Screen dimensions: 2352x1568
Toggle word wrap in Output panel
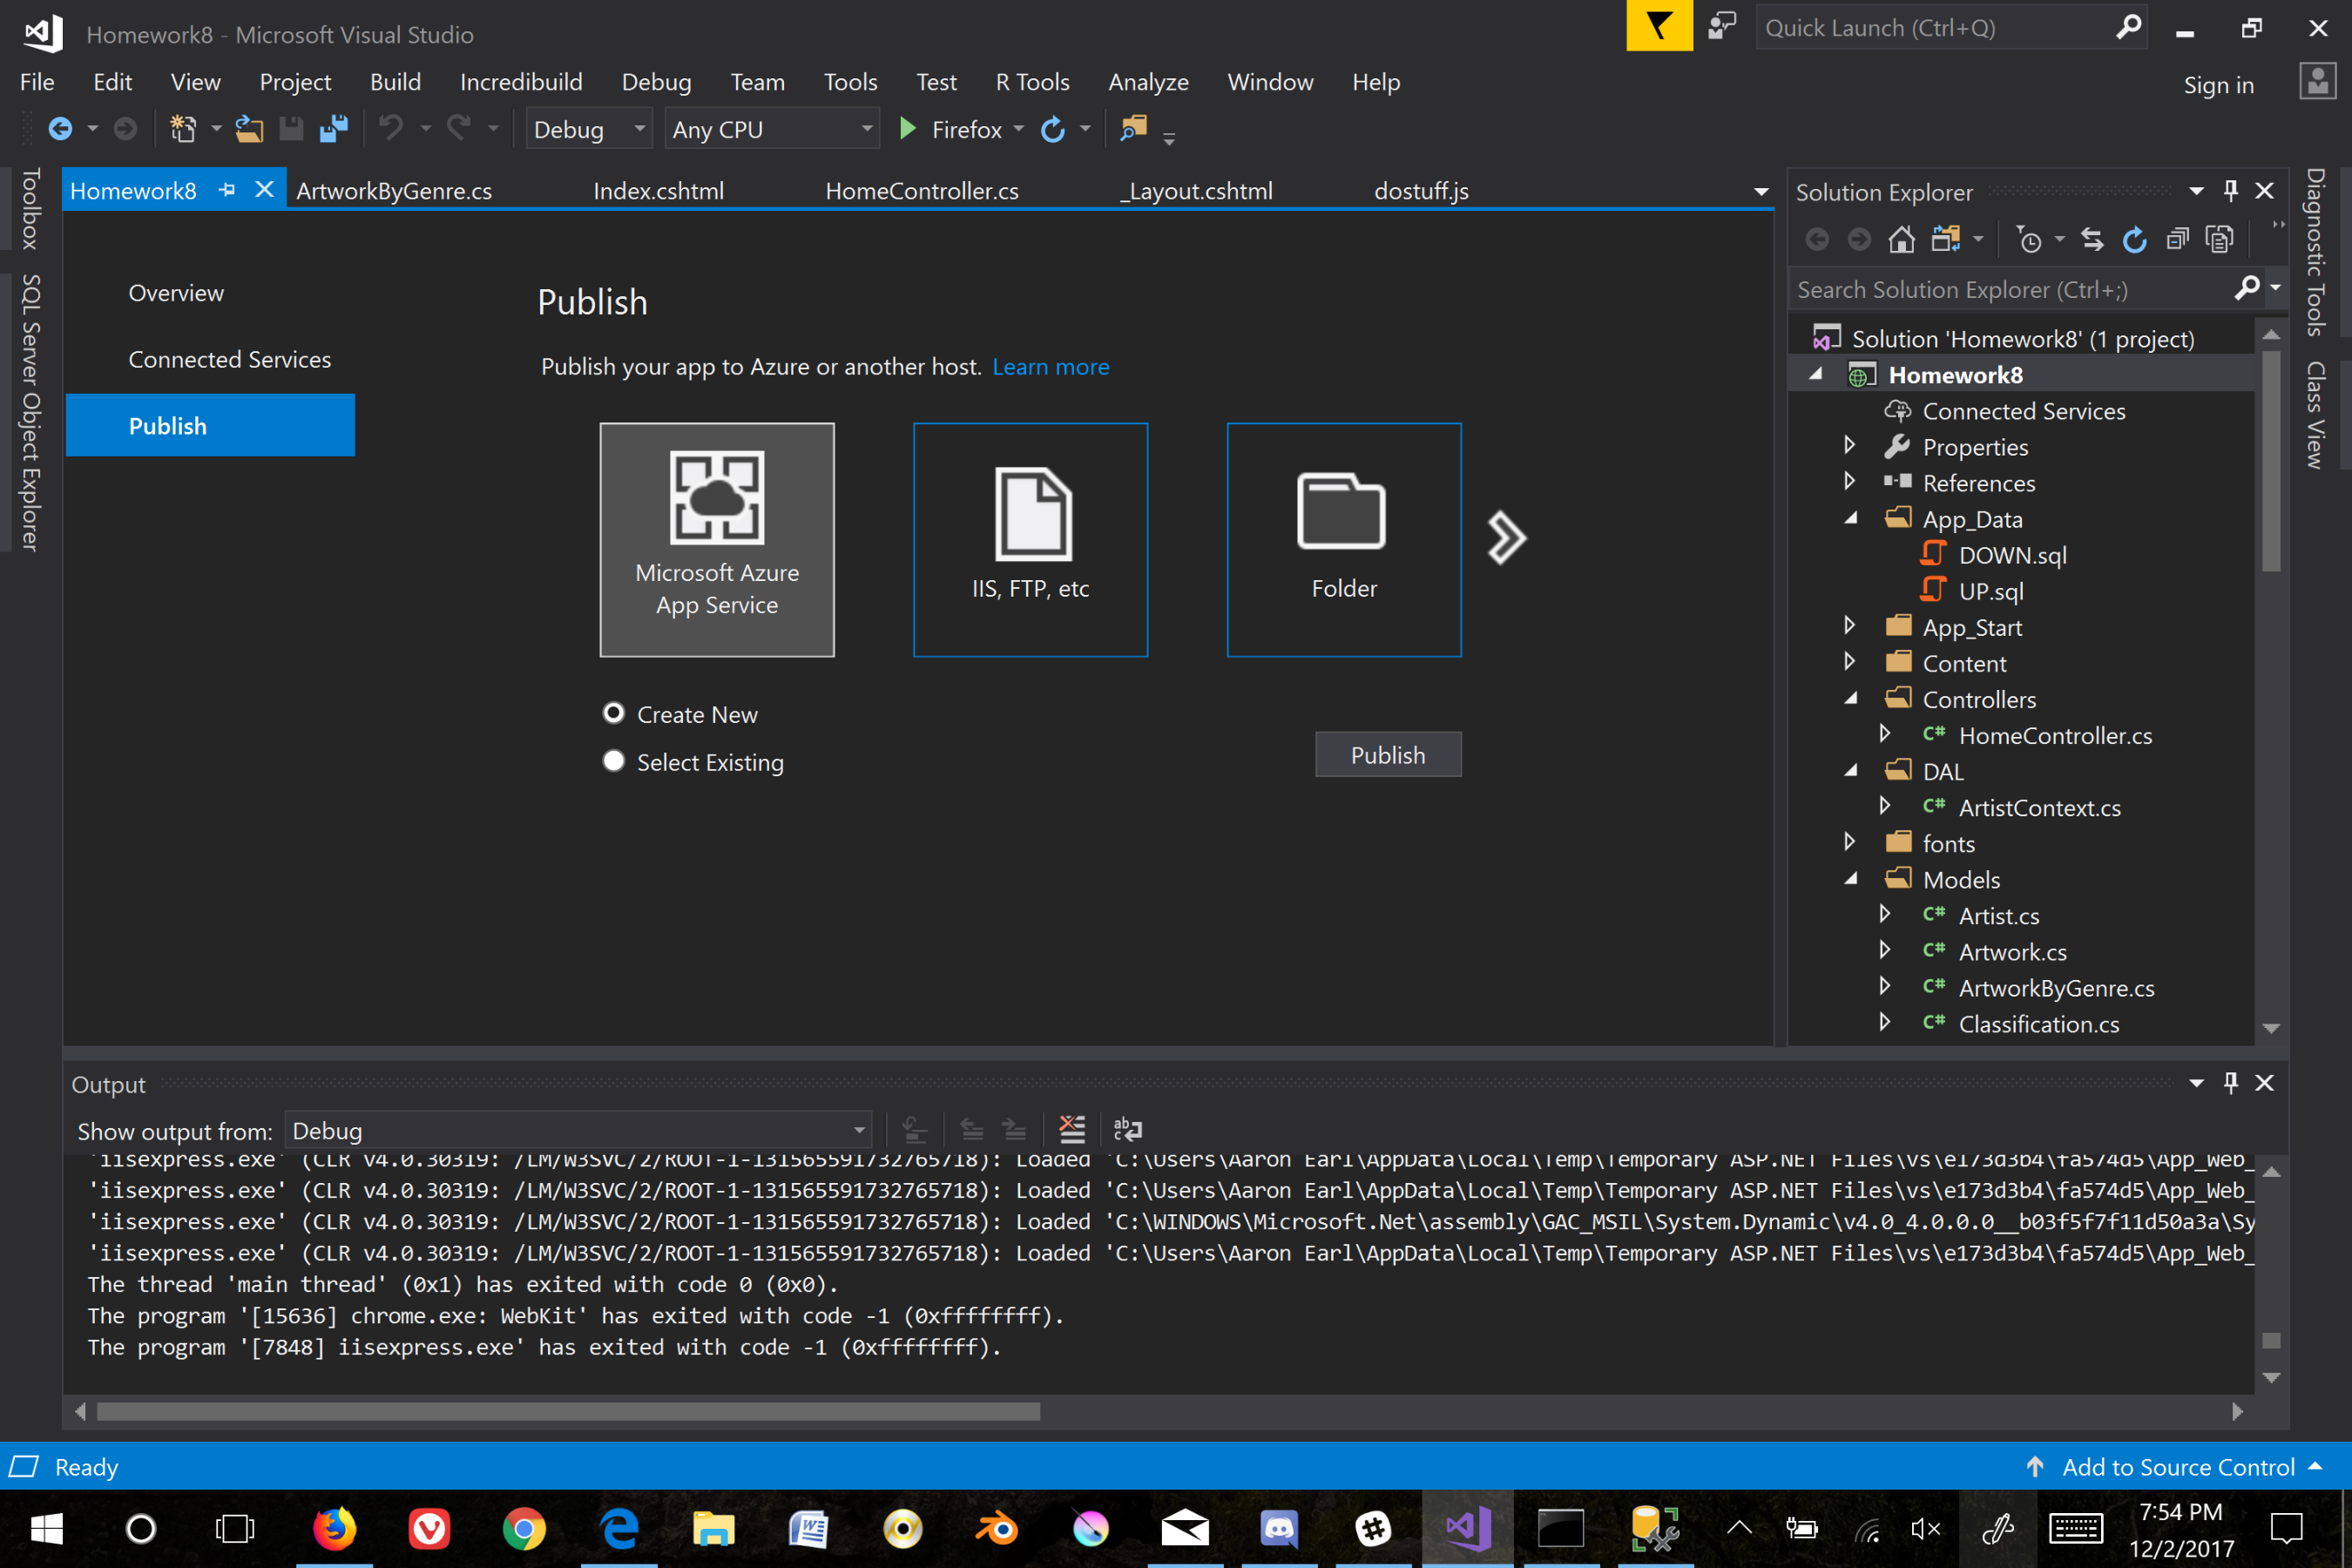pos(1127,1130)
